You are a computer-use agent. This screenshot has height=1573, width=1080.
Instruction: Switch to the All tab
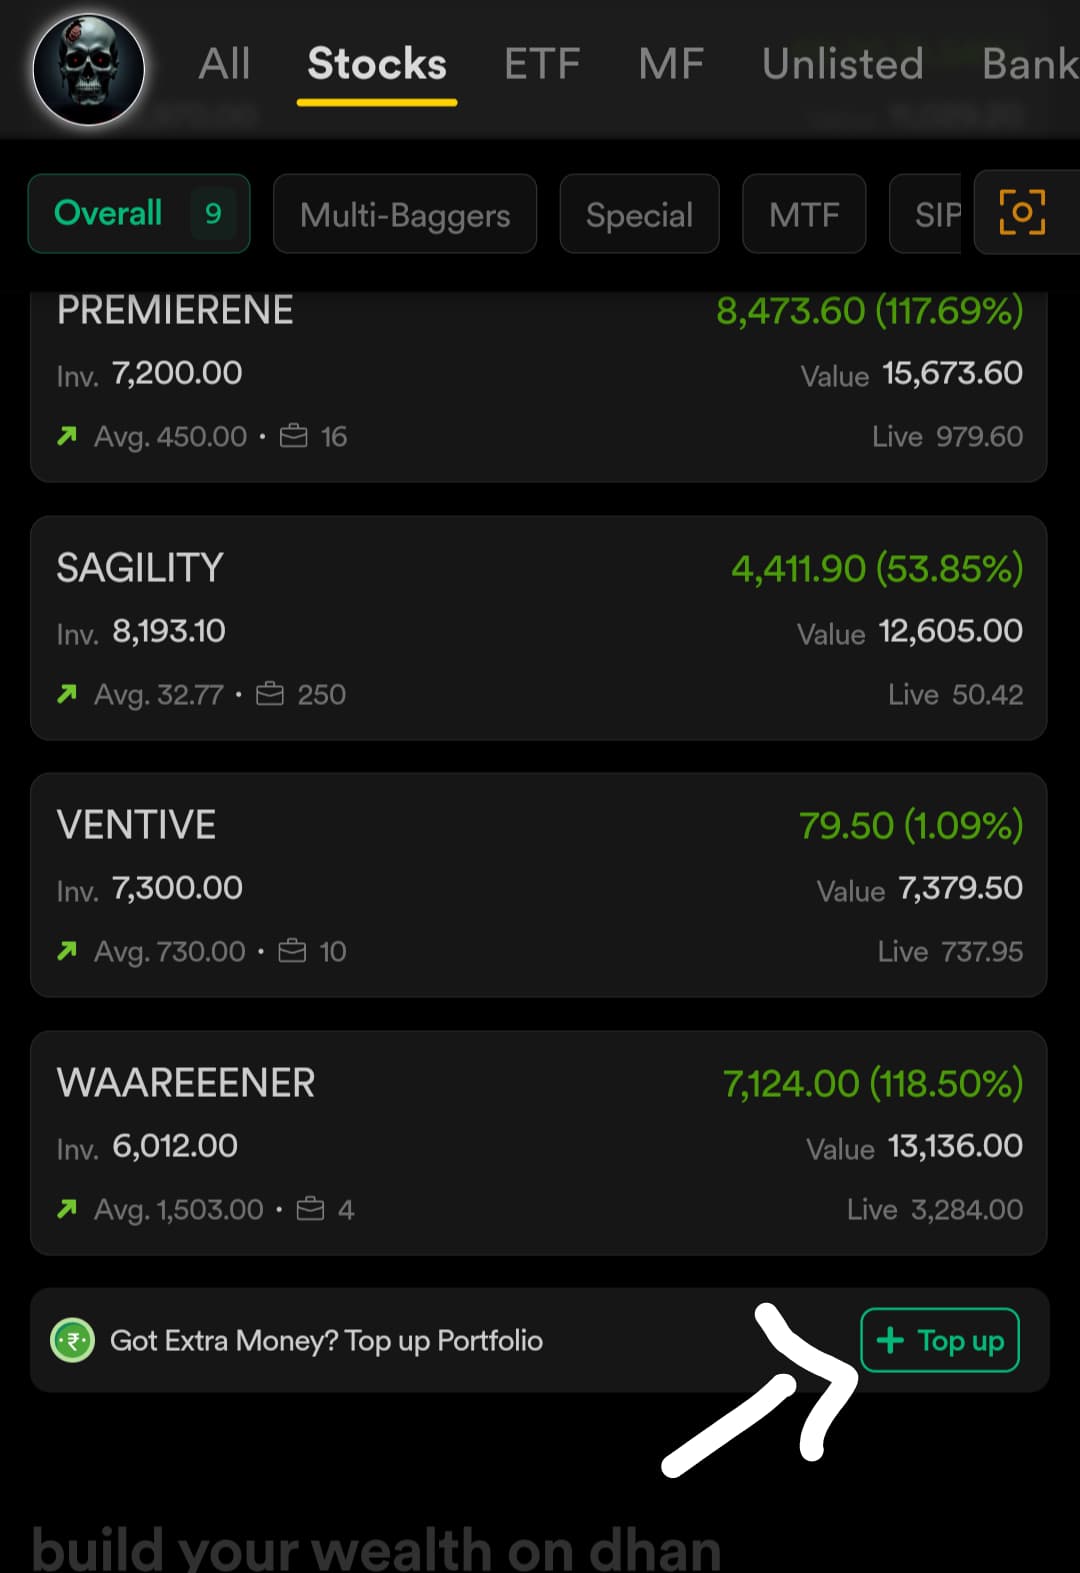224,64
